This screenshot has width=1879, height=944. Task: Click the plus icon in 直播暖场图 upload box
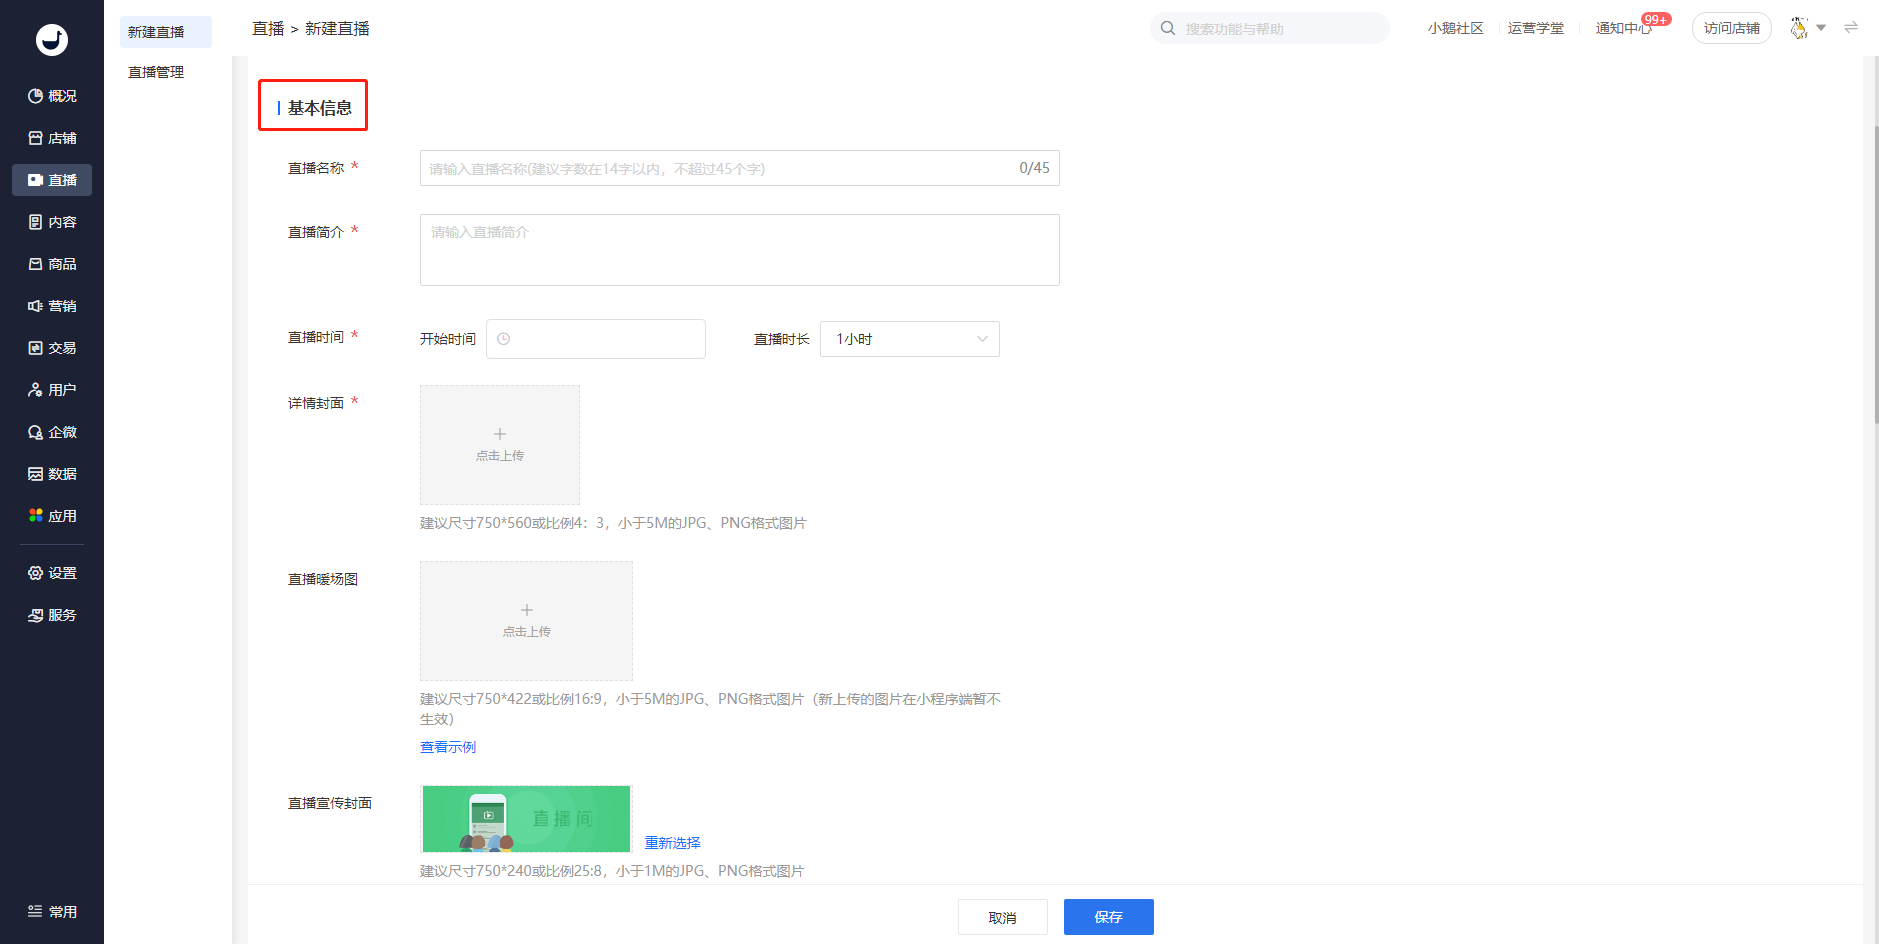coord(527,610)
